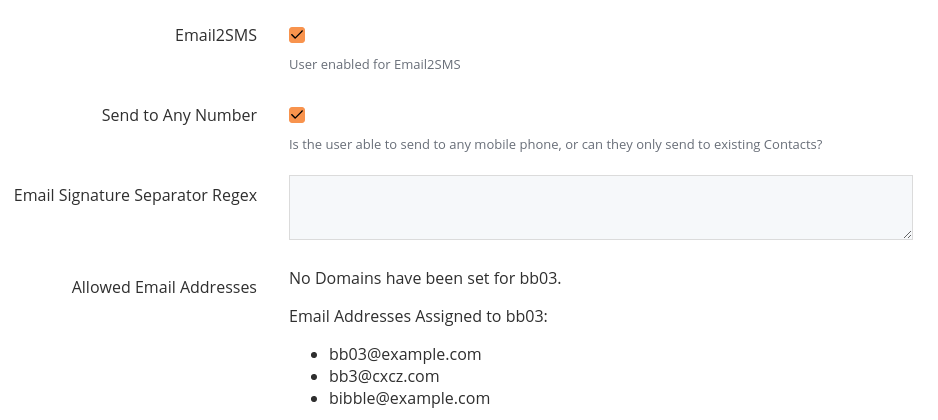Viewport: 938px width, 420px height.
Task: Select the bb3@cxcz.com list entry
Action: point(384,376)
